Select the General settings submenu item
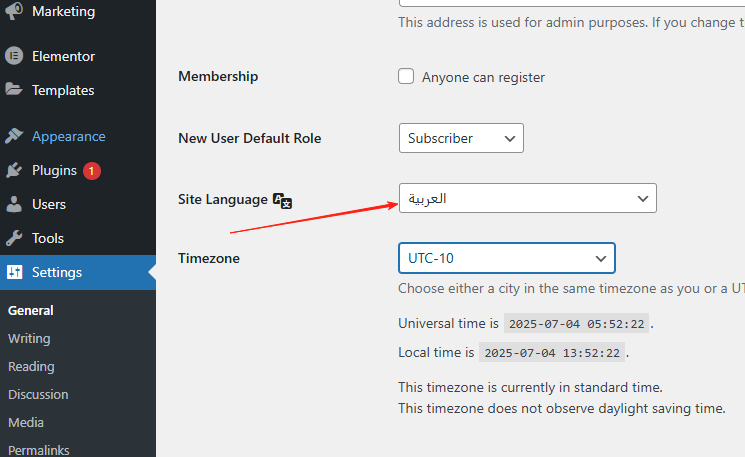 (x=31, y=310)
